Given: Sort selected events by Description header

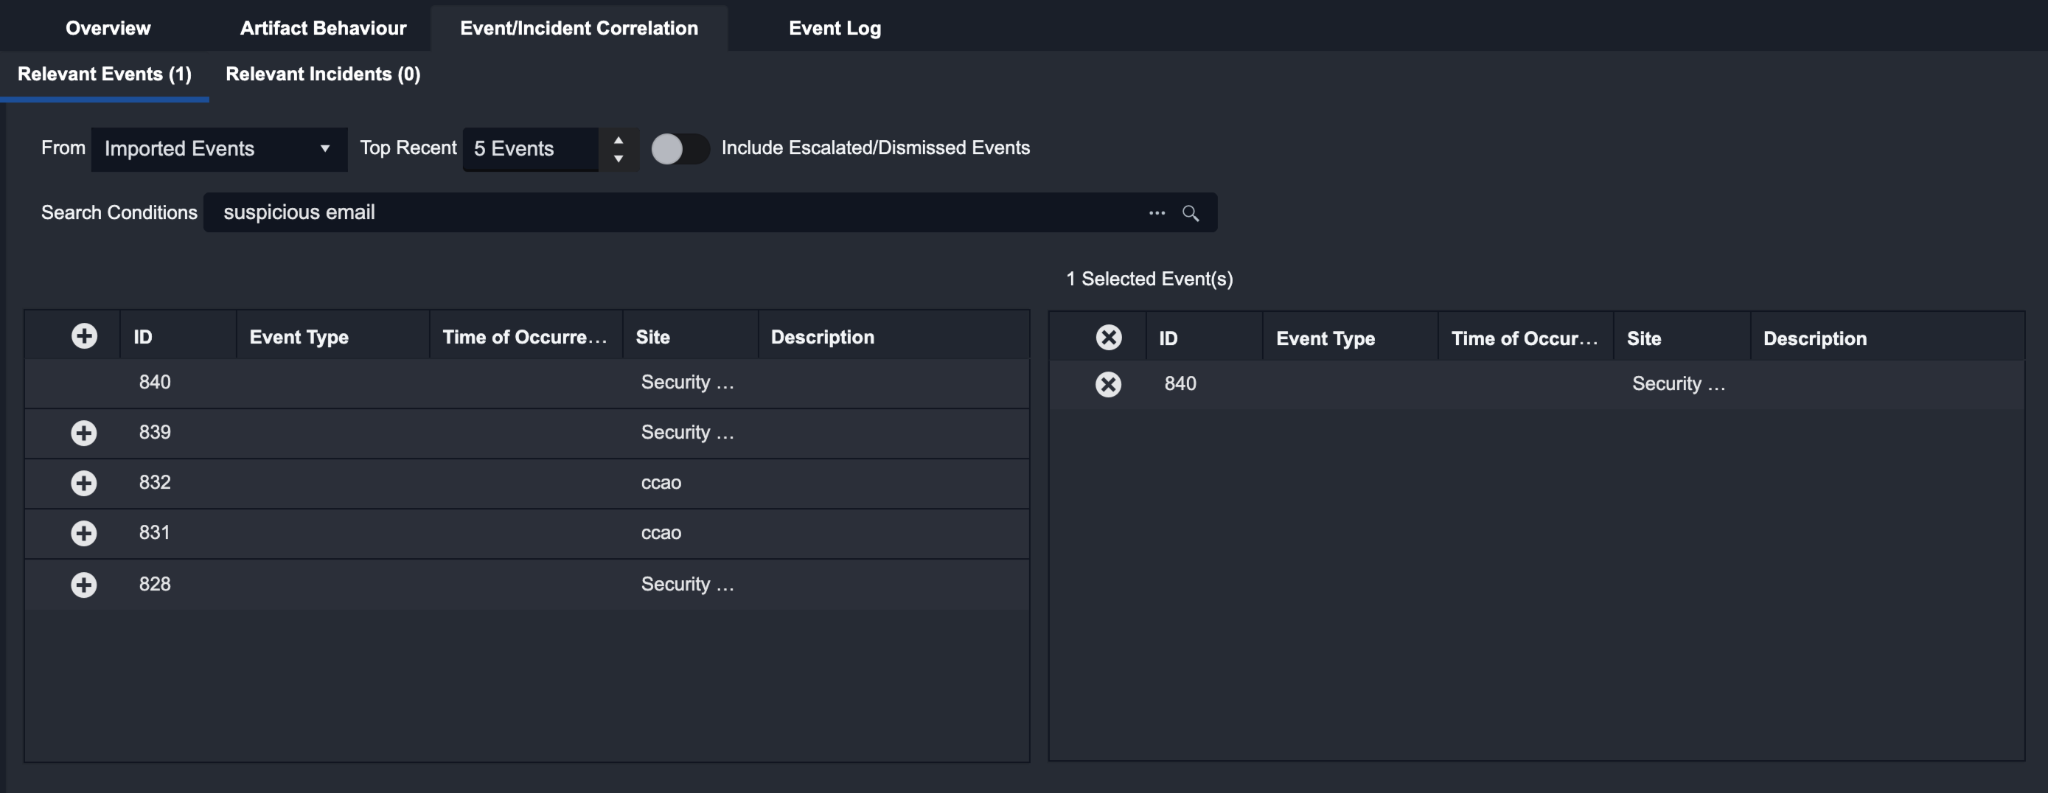Looking at the screenshot, I should pyautogui.click(x=1814, y=339).
